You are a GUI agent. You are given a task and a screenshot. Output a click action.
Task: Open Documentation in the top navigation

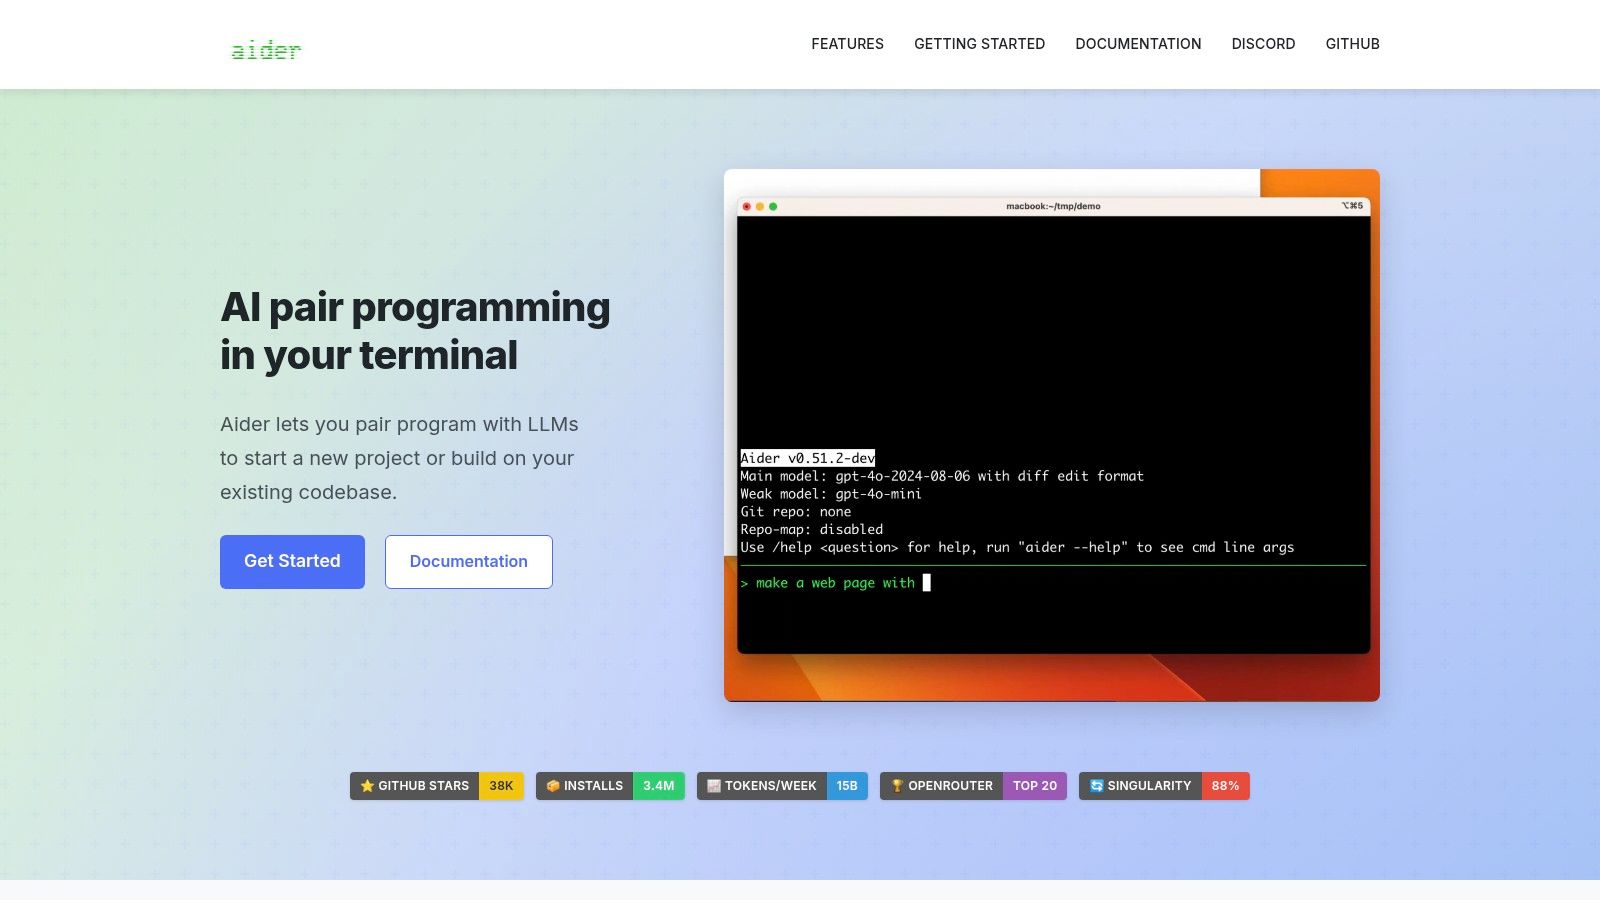[1138, 44]
